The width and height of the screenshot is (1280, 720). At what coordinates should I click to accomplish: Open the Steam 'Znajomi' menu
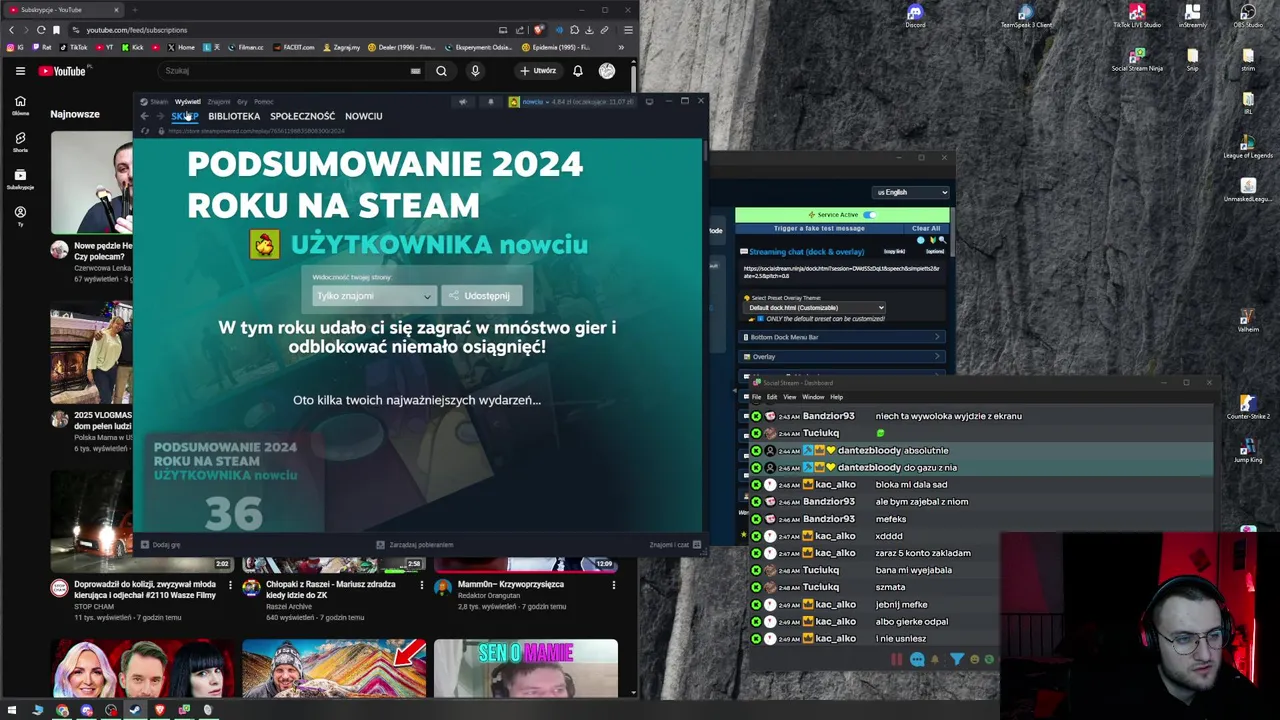click(x=218, y=102)
